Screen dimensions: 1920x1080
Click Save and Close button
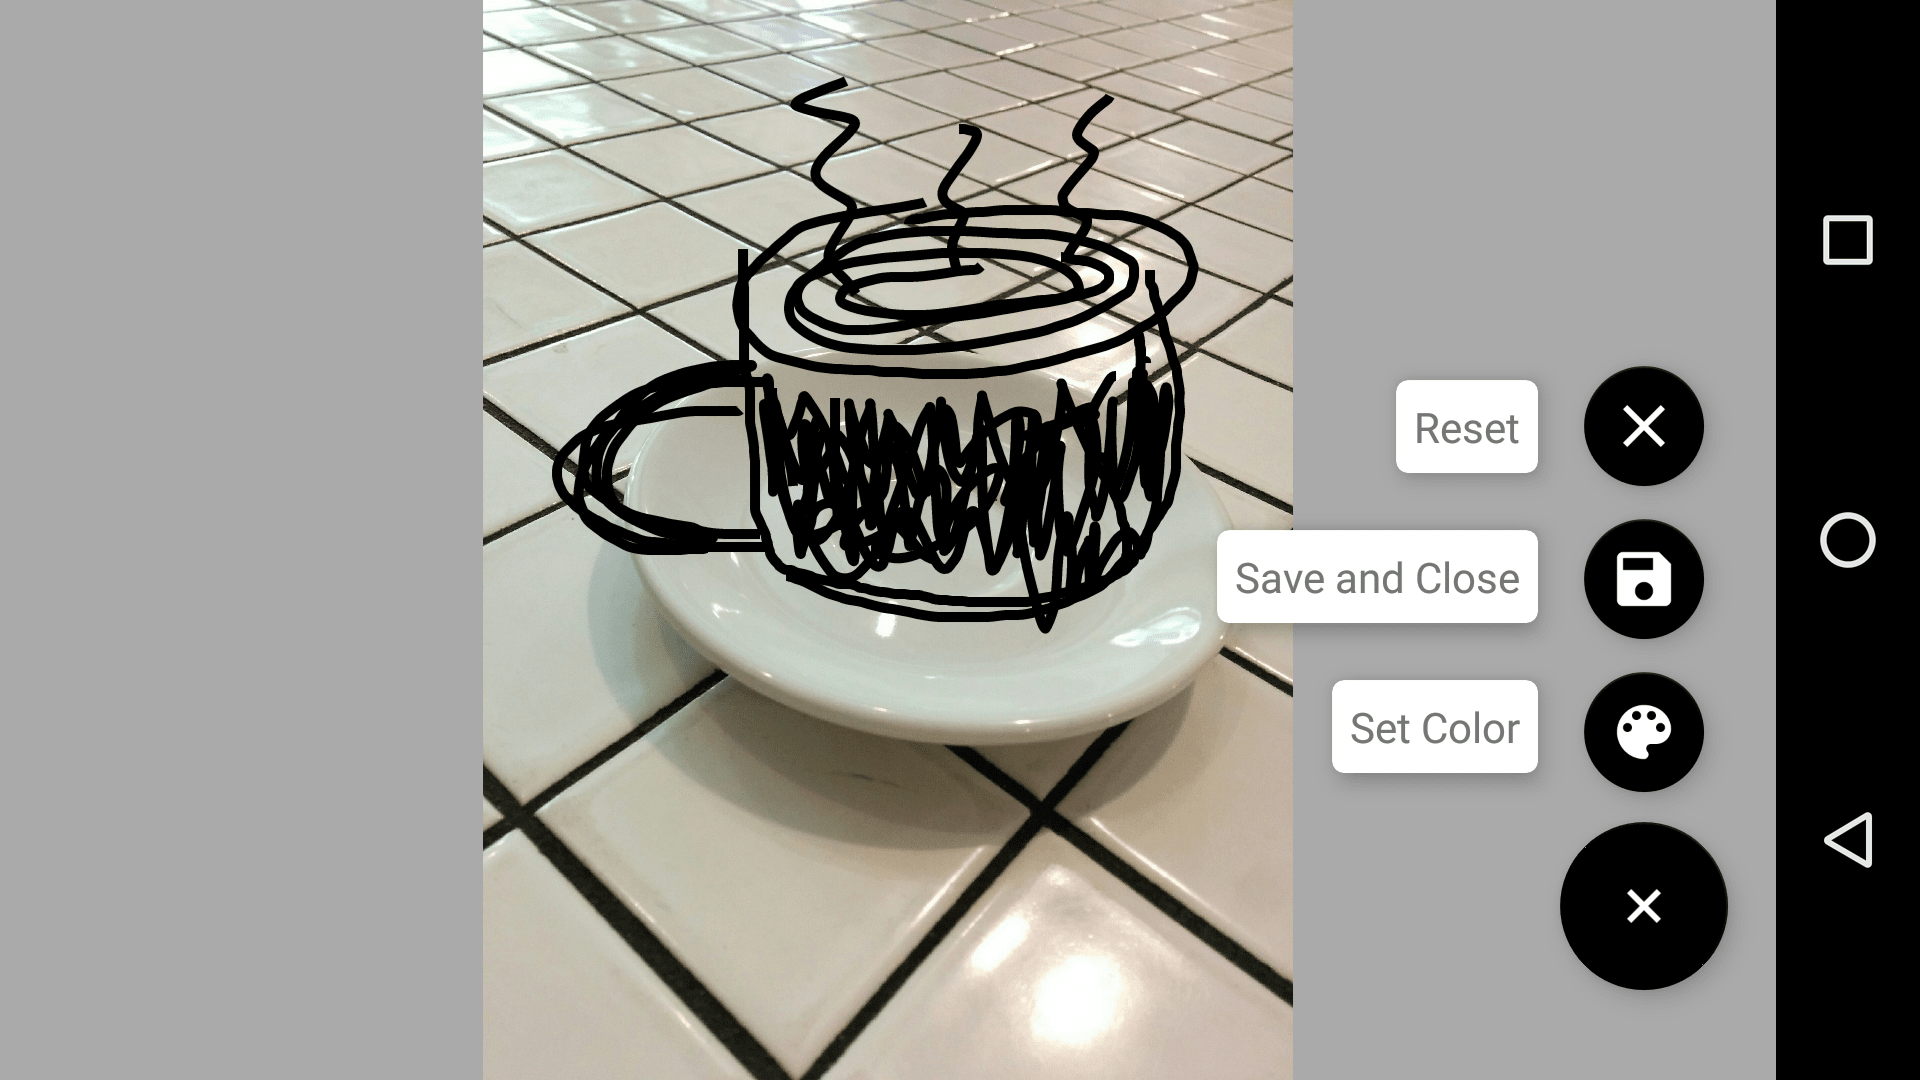tap(1377, 578)
